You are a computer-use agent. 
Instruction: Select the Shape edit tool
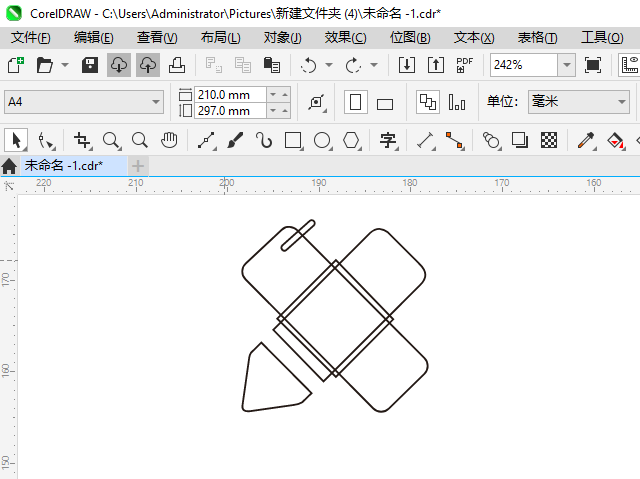(x=46, y=140)
